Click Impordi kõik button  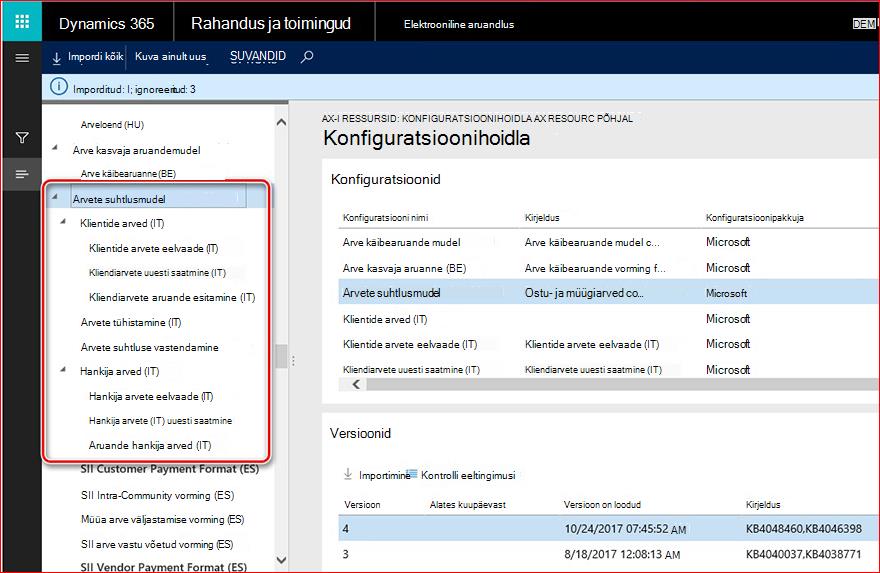(88, 57)
